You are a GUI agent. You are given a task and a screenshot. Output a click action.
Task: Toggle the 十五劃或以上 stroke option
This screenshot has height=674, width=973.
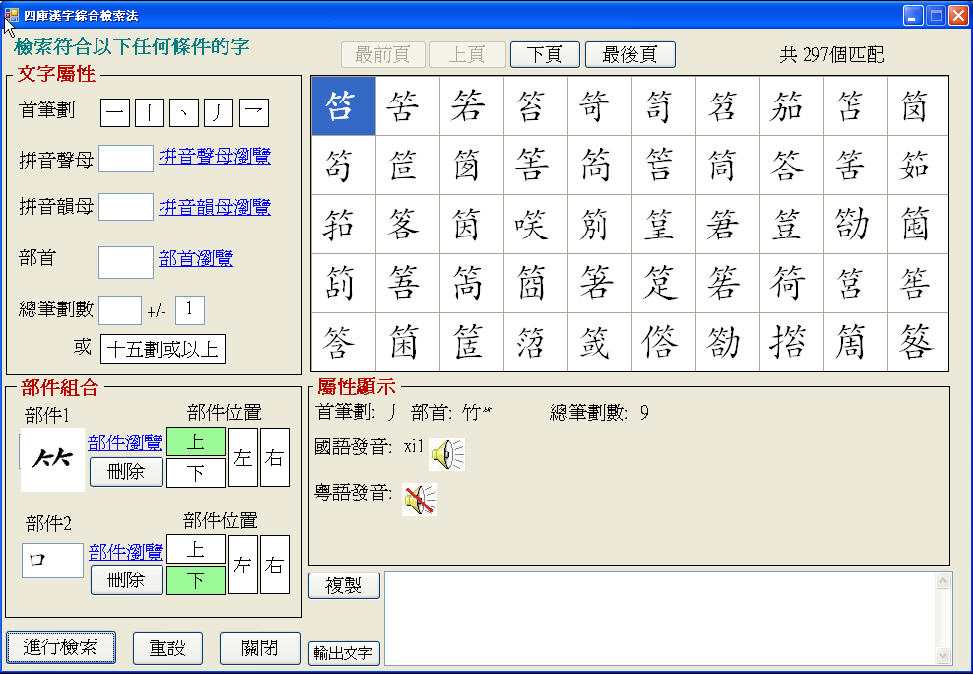tap(162, 349)
